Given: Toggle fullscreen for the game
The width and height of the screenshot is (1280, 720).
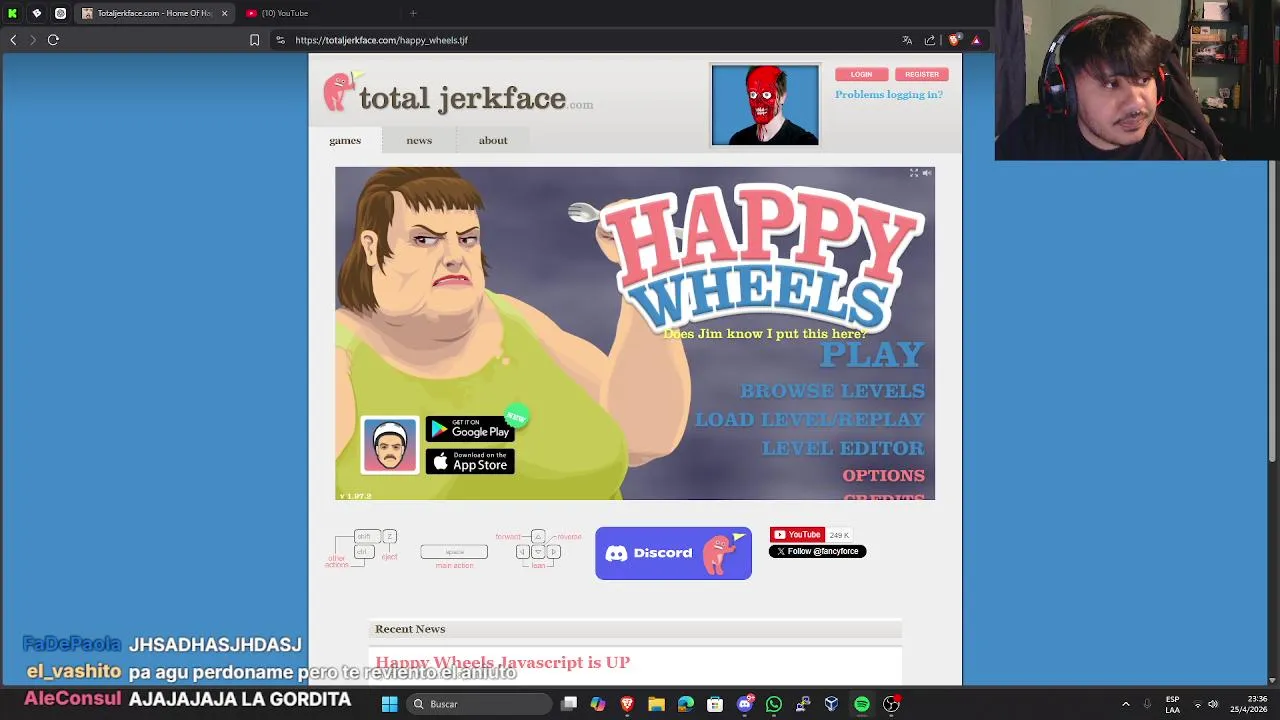Looking at the screenshot, I should [x=913, y=173].
